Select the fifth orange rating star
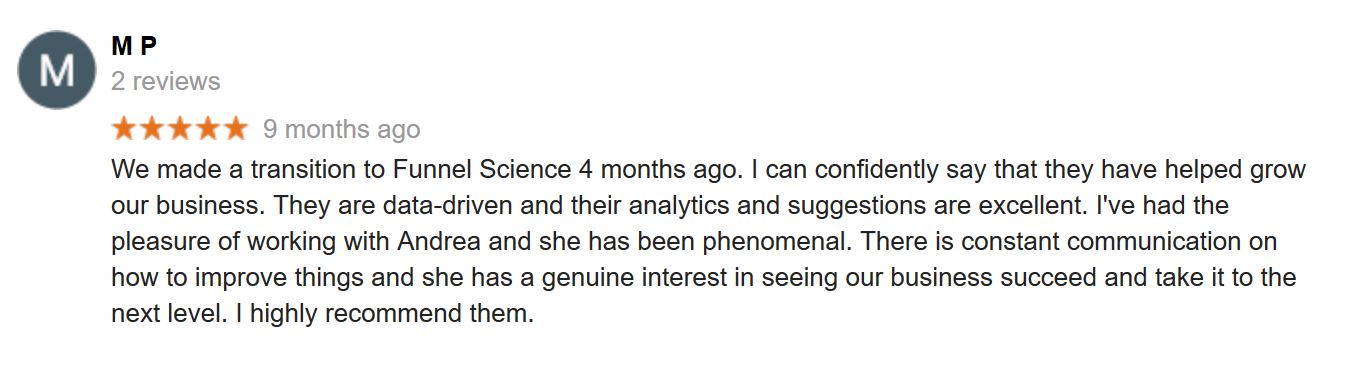1349x381 pixels. [x=235, y=129]
